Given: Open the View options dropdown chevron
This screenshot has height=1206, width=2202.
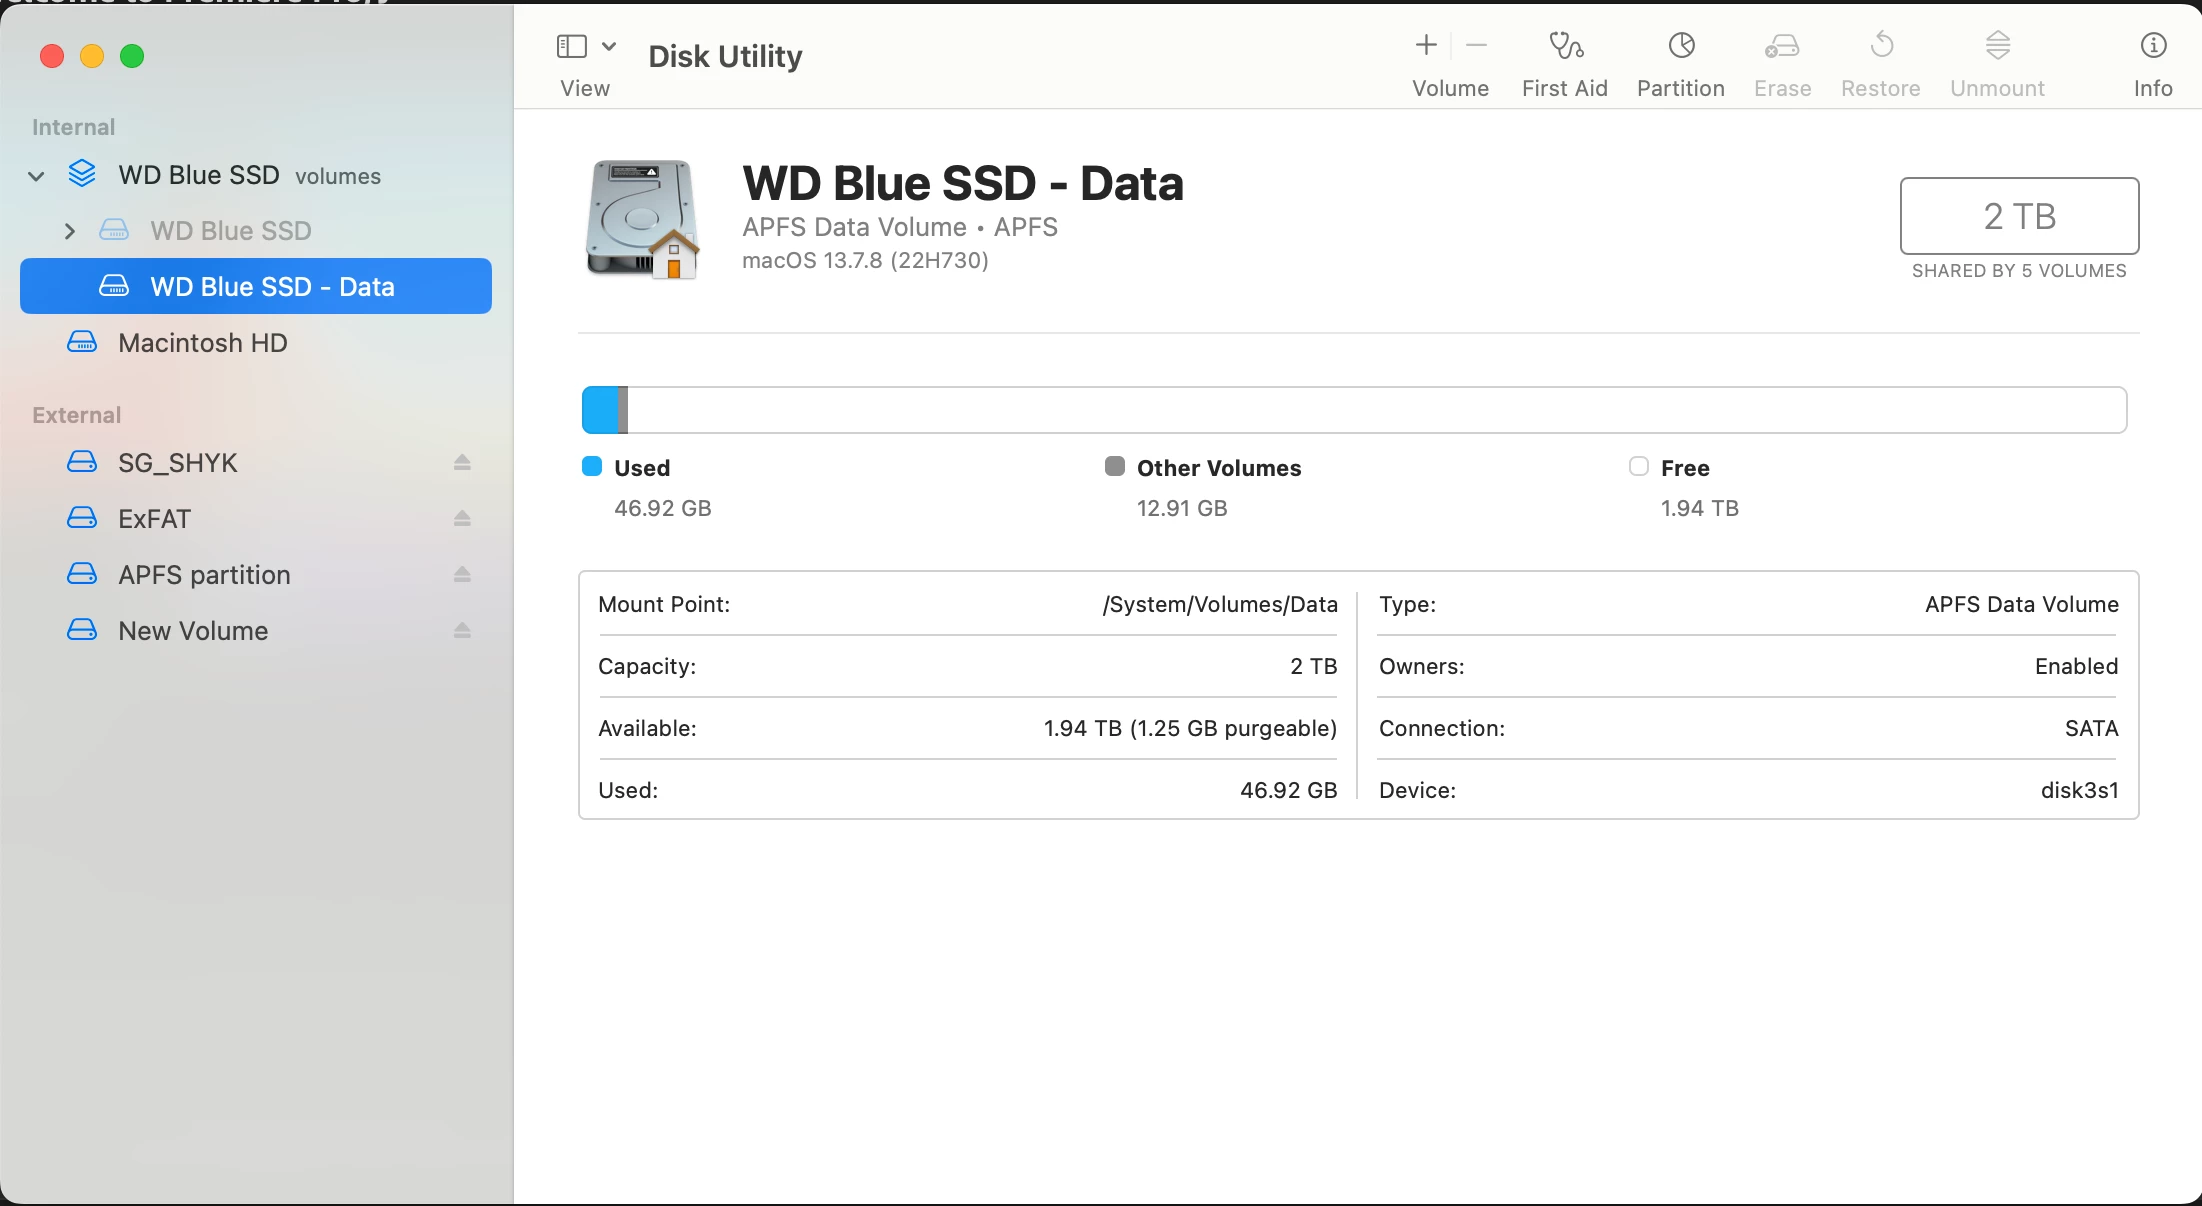Looking at the screenshot, I should point(609,46).
